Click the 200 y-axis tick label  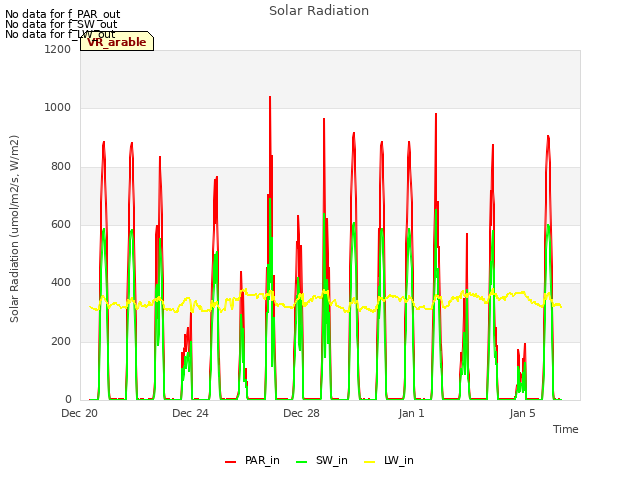(61, 342)
